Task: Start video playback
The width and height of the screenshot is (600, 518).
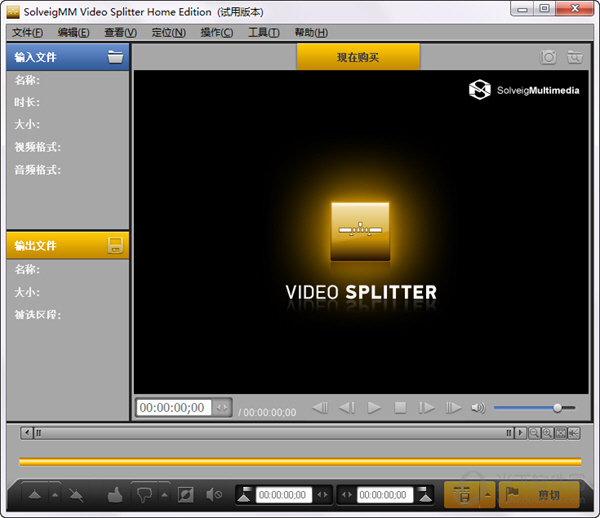Action: point(374,408)
